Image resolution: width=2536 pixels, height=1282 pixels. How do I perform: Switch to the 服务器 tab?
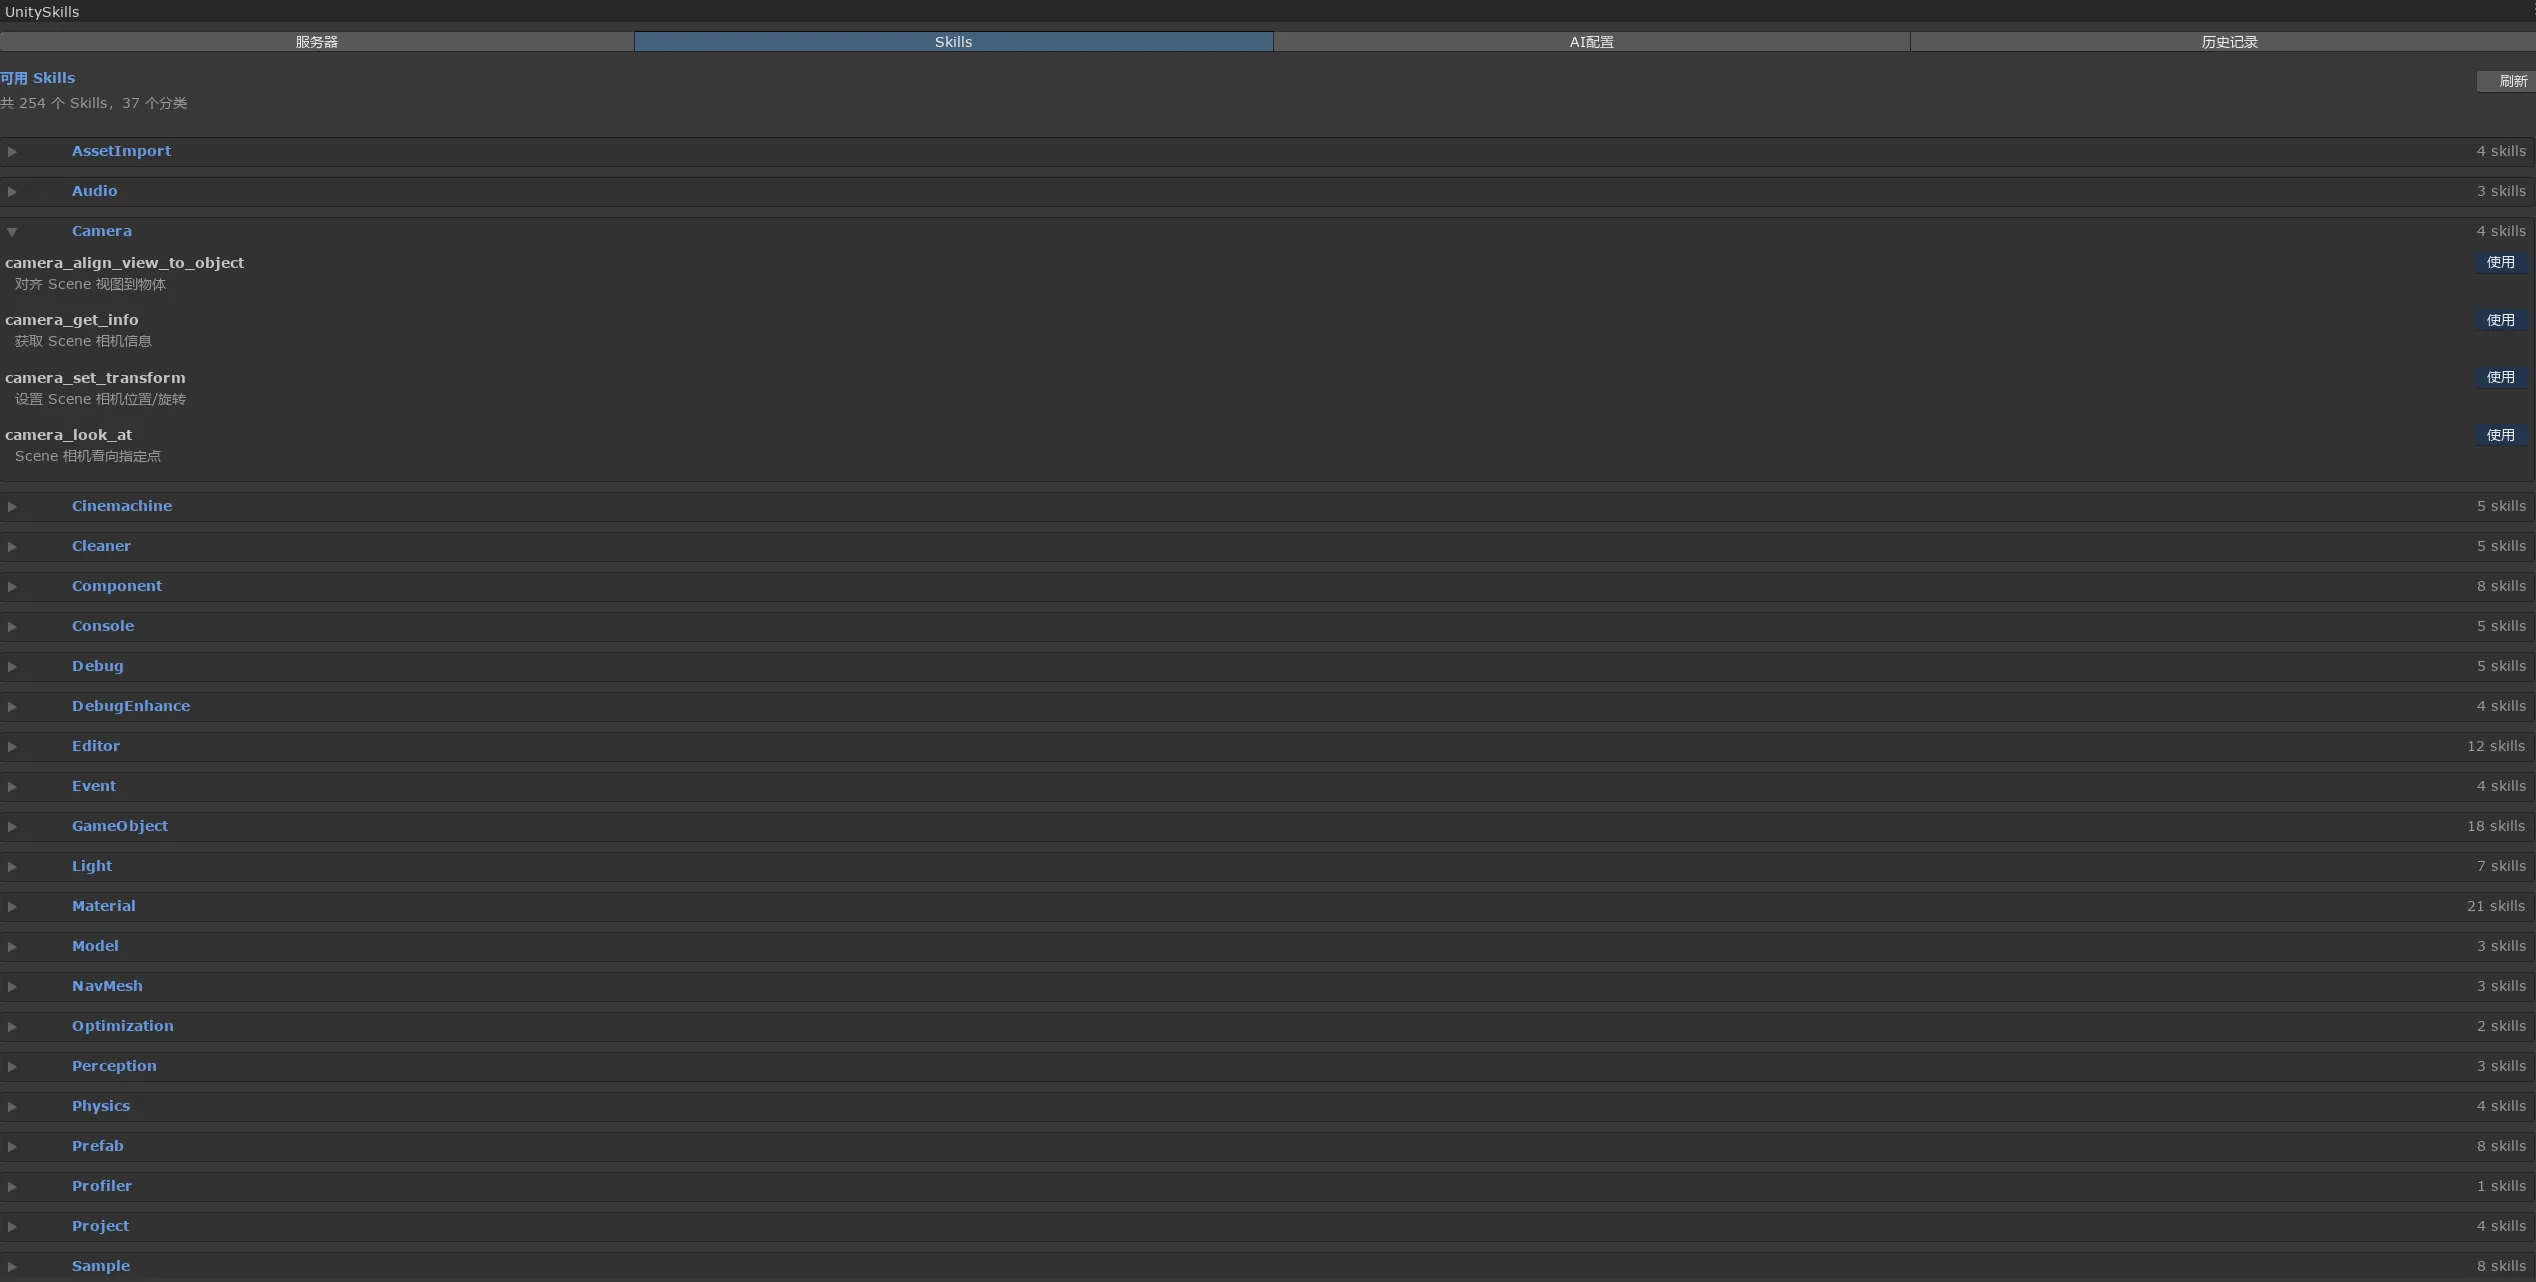coord(317,42)
